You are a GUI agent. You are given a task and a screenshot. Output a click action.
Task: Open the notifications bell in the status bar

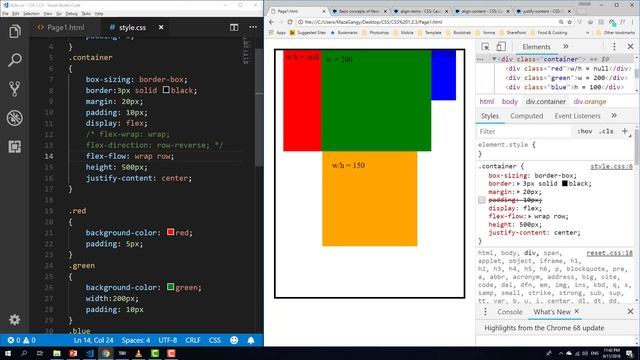pyautogui.click(x=251, y=340)
